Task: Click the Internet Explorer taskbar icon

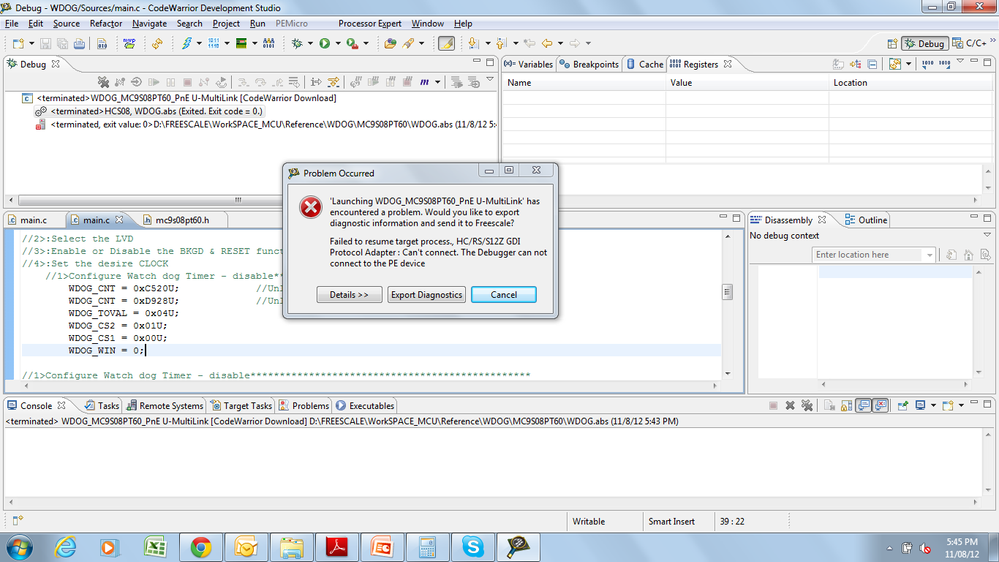Action: click(65, 547)
